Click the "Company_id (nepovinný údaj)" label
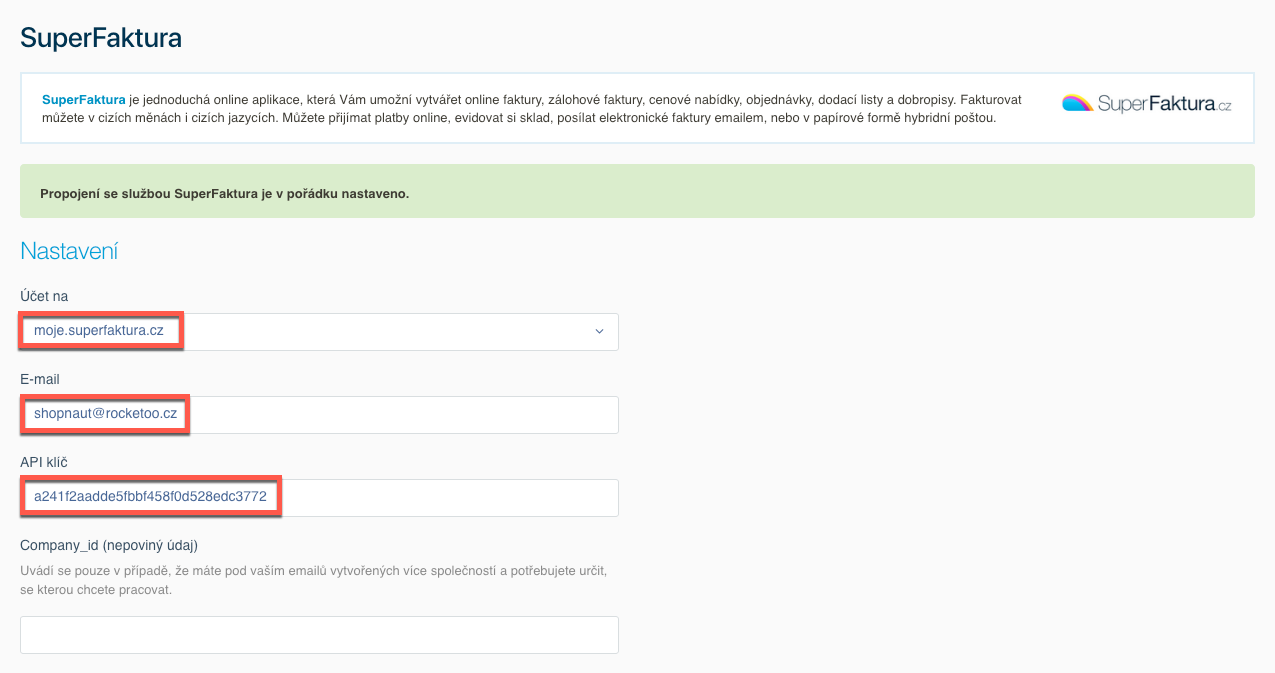Screen dimensions: 1275x673 coord(110,545)
